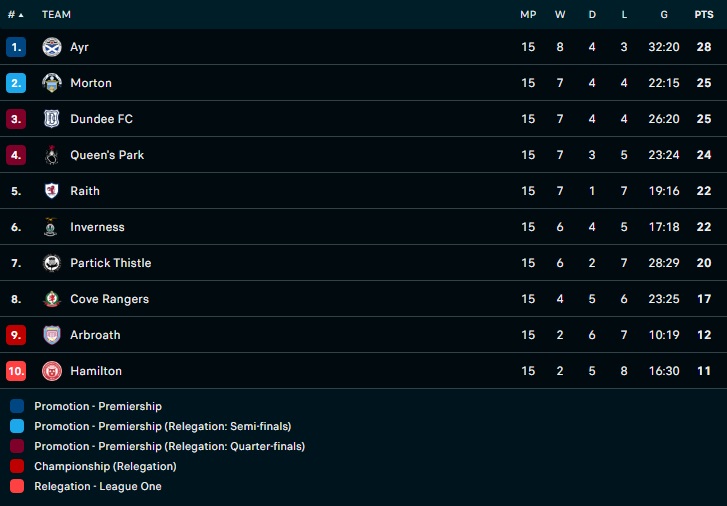Click the Raith club crest icon
The height and width of the screenshot is (506, 727).
(x=52, y=191)
